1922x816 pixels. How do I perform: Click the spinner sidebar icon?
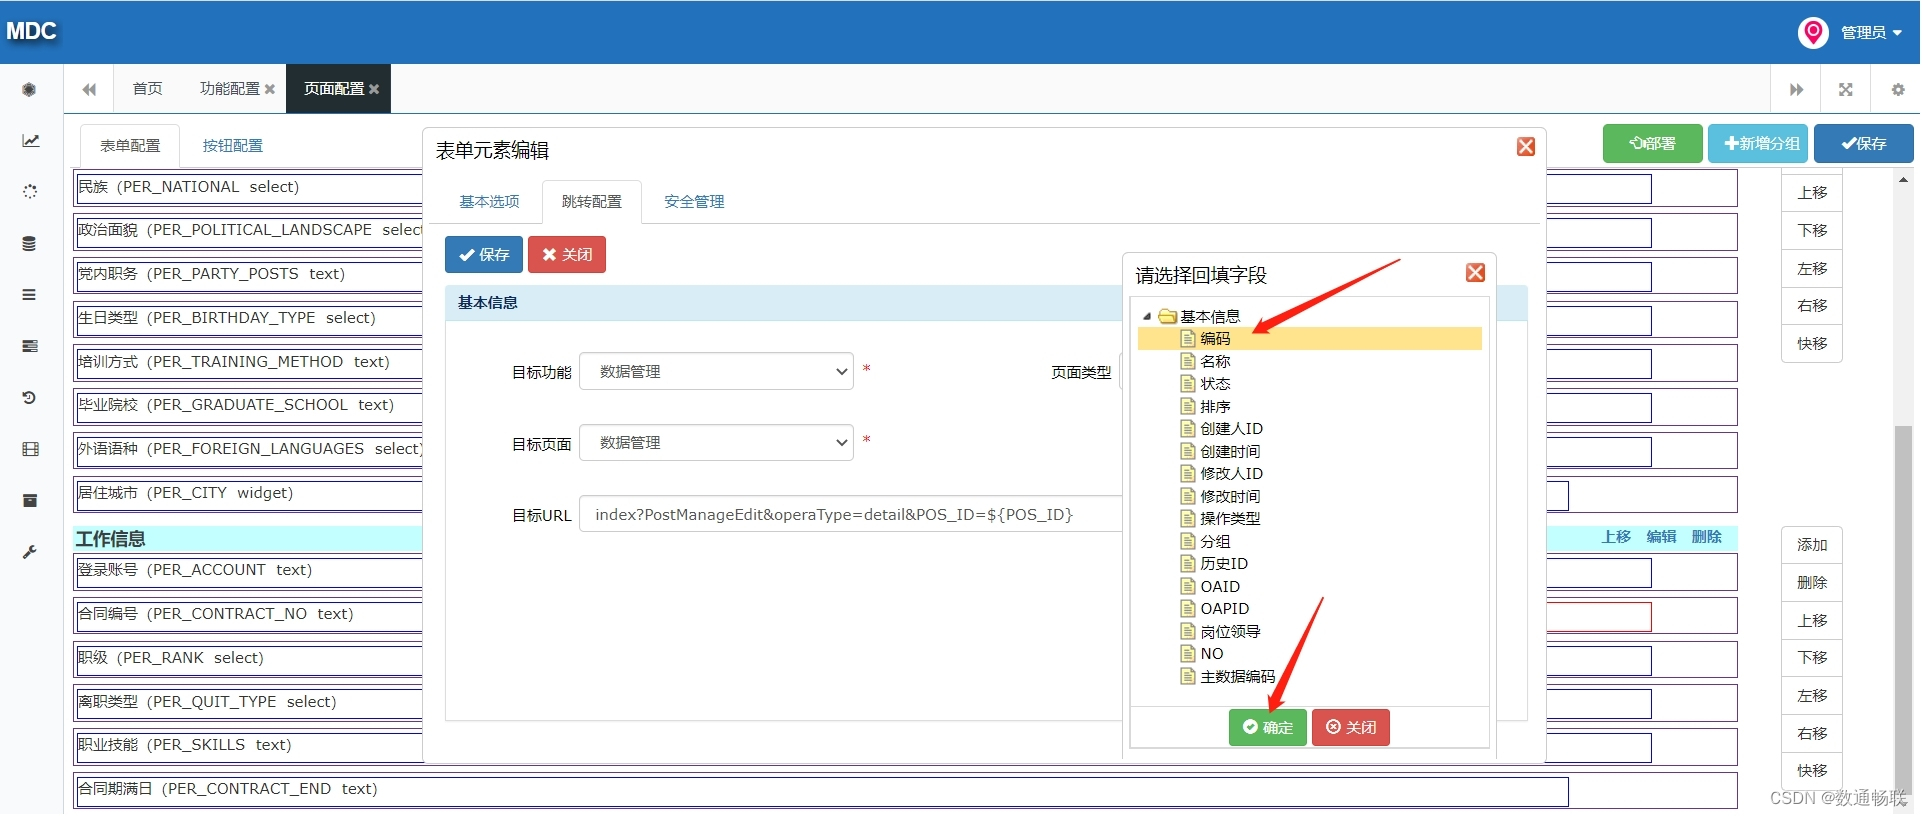tap(30, 192)
